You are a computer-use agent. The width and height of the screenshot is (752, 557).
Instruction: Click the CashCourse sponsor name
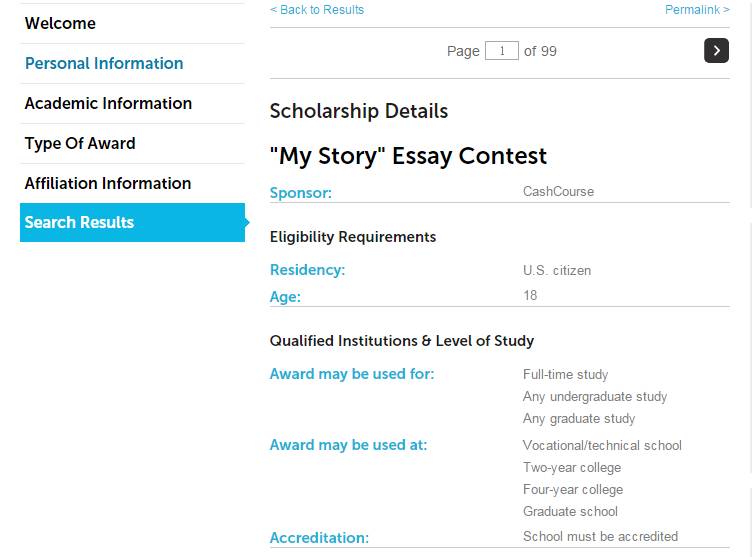[x=558, y=191]
